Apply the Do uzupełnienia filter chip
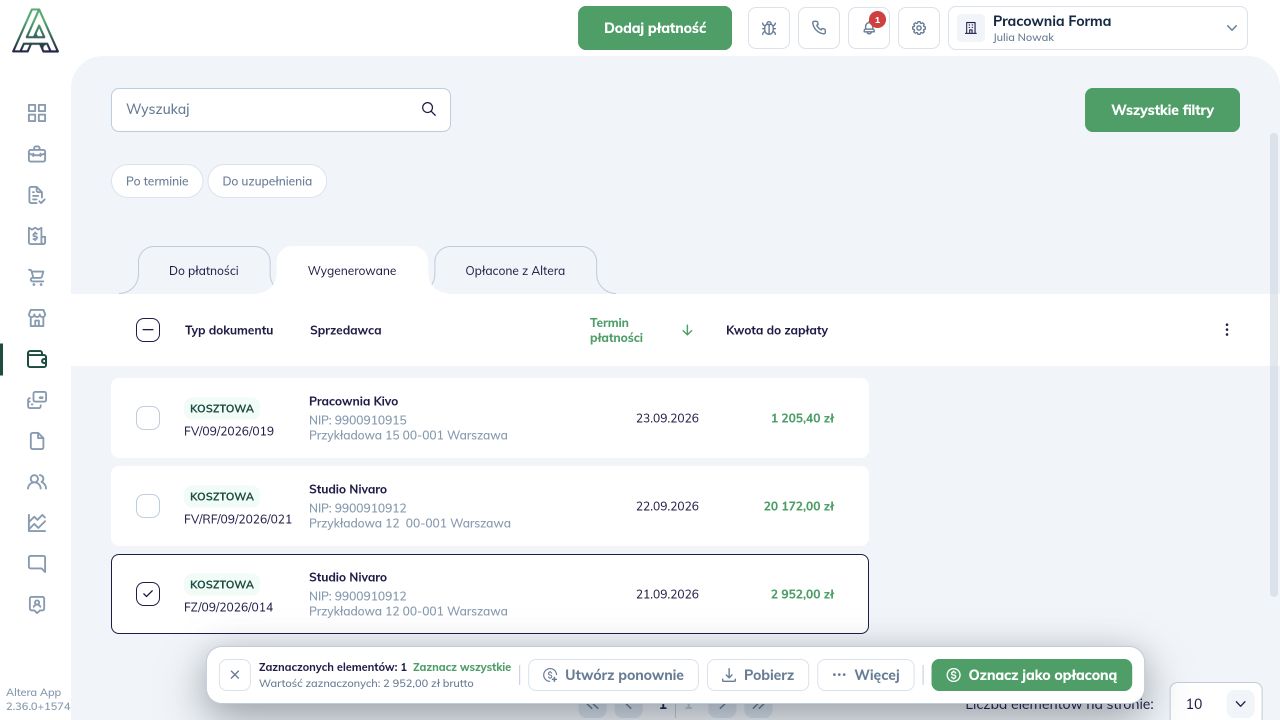The image size is (1280, 720). 267,181
